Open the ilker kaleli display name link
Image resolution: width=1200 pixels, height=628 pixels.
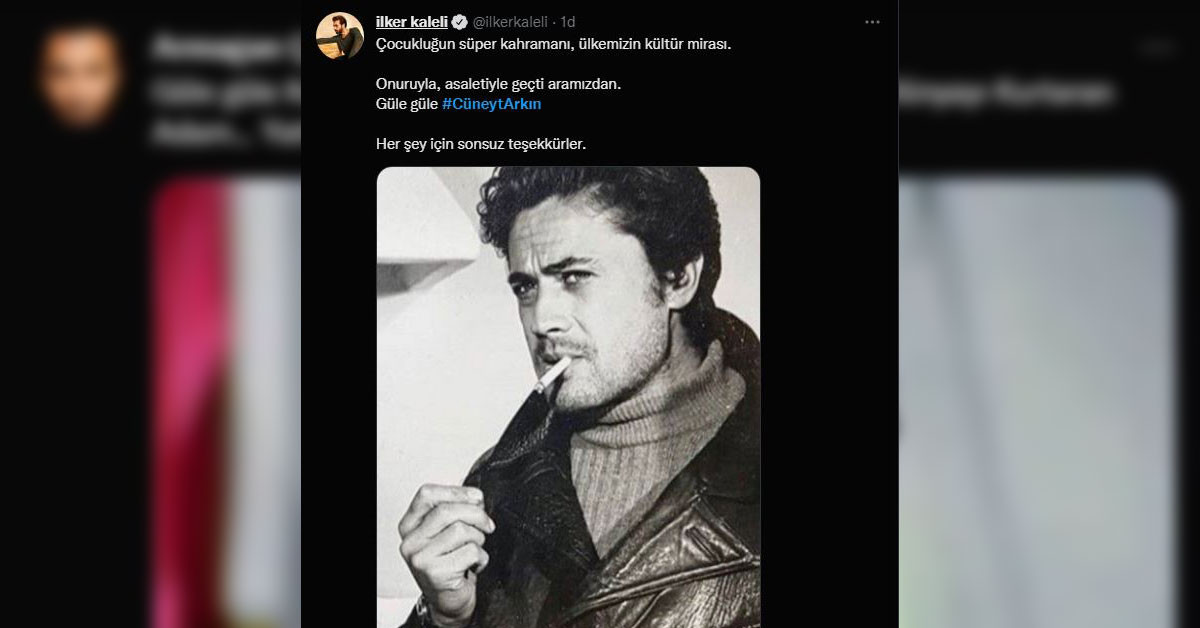[x=411, y=22]
